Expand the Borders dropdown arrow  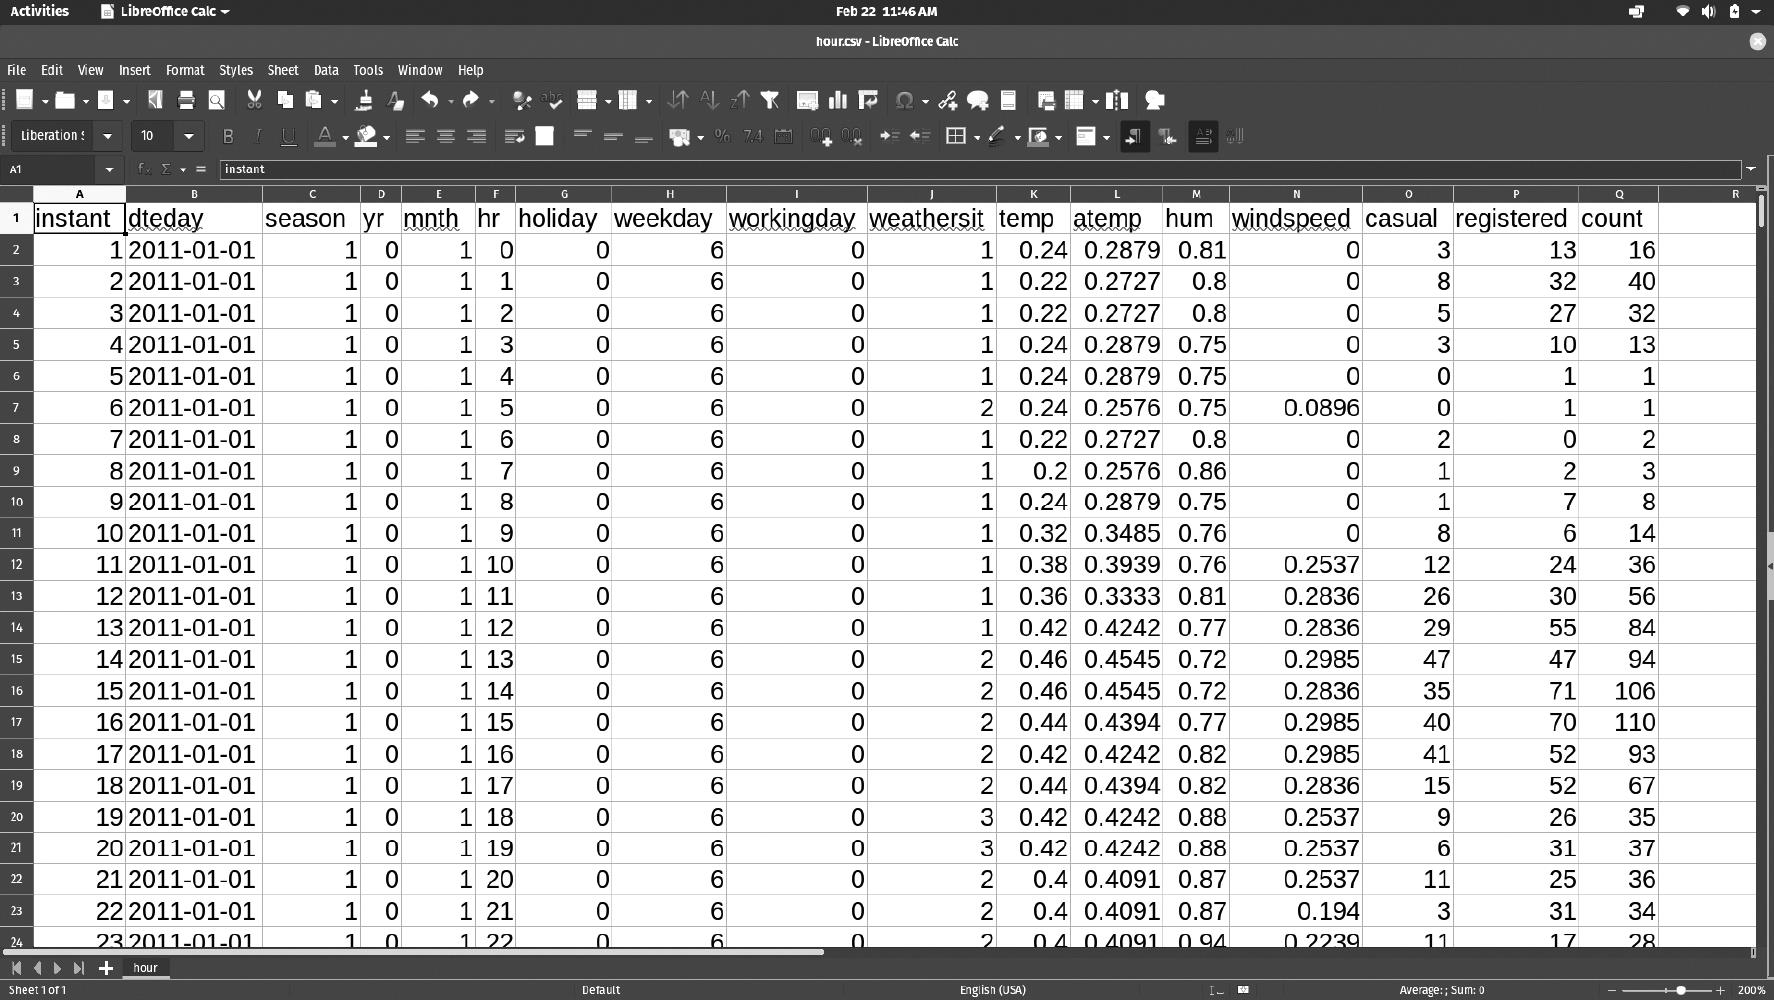coord(976,137)
